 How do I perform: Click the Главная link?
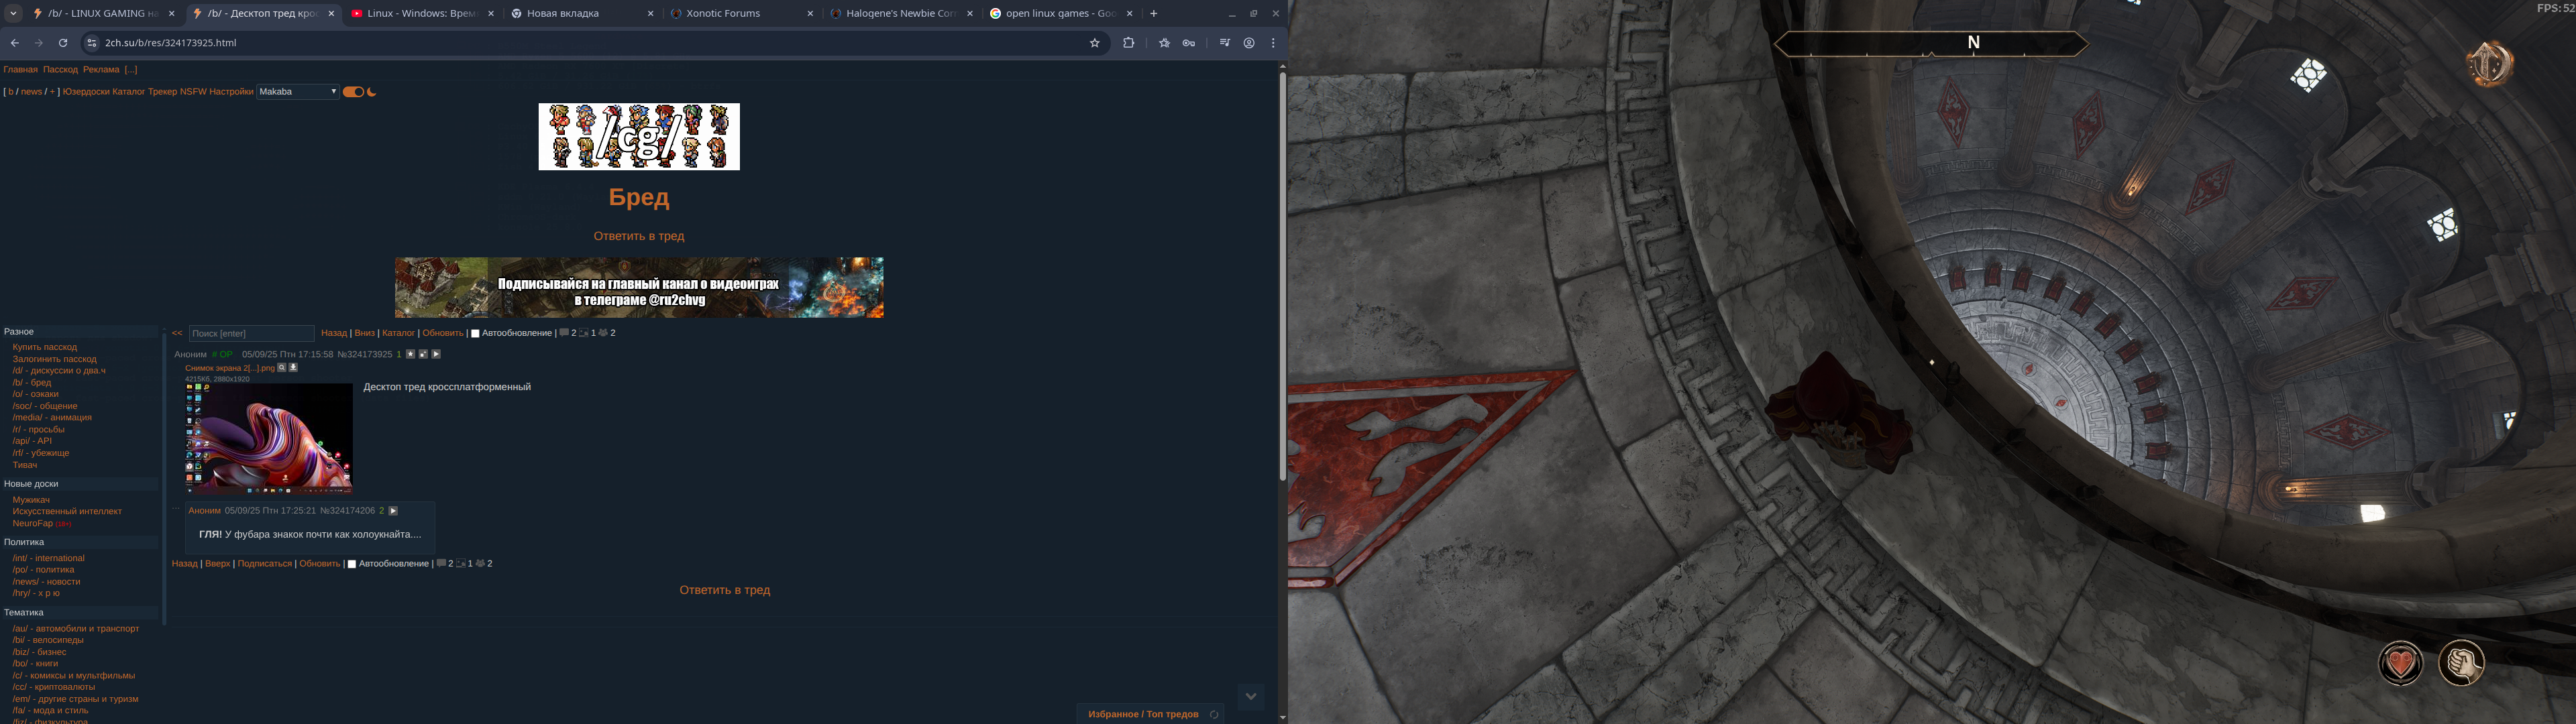(x=20, y=70)
